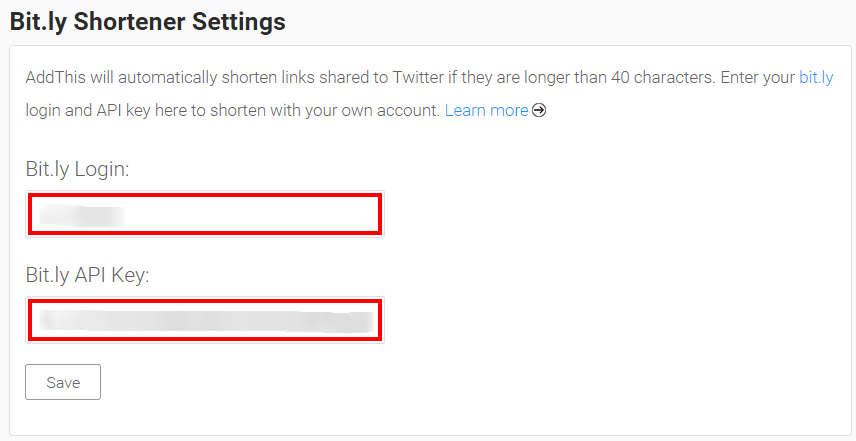Viewport: 856px width, 441px height.
Task: Click the word Twitter in the description
Action: coord(418,78)
